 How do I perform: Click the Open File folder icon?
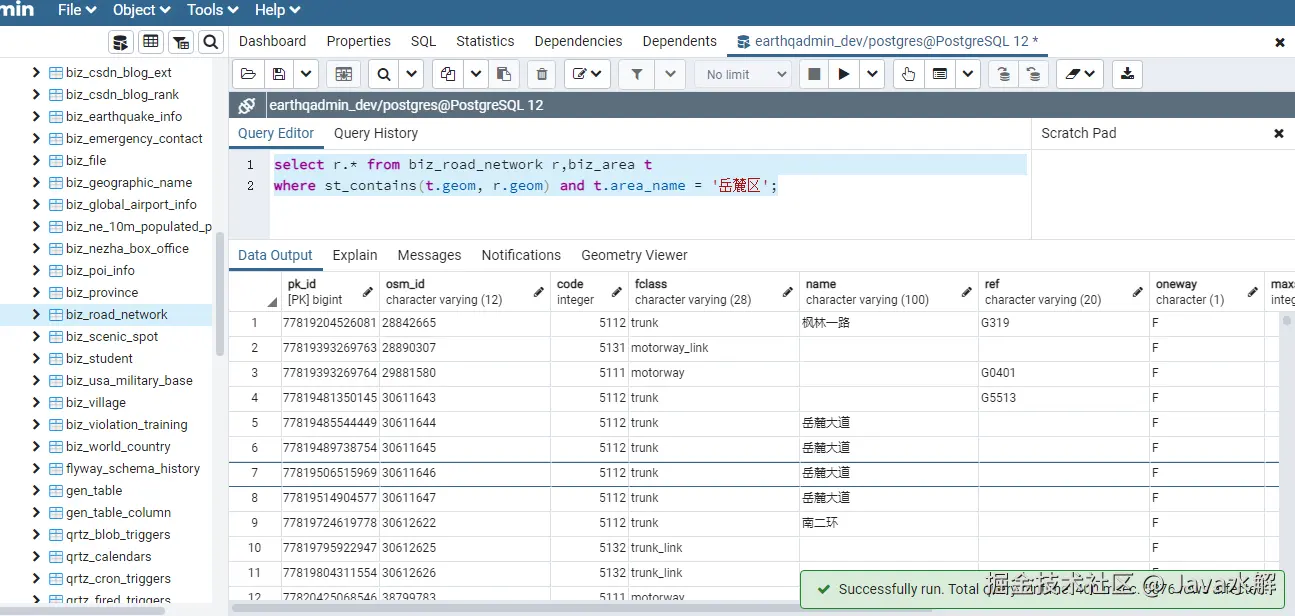pos(248,74)
